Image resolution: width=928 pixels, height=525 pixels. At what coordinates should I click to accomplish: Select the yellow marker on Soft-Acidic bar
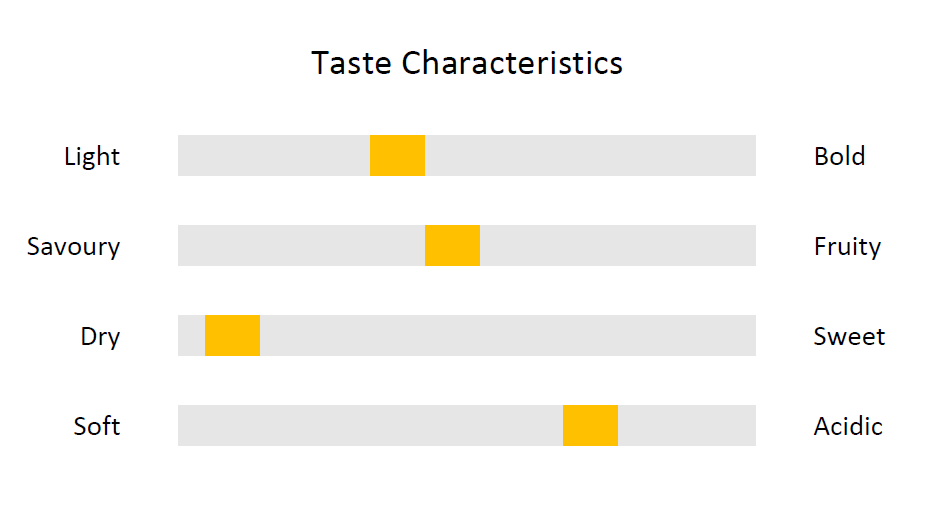click(590, 426)
